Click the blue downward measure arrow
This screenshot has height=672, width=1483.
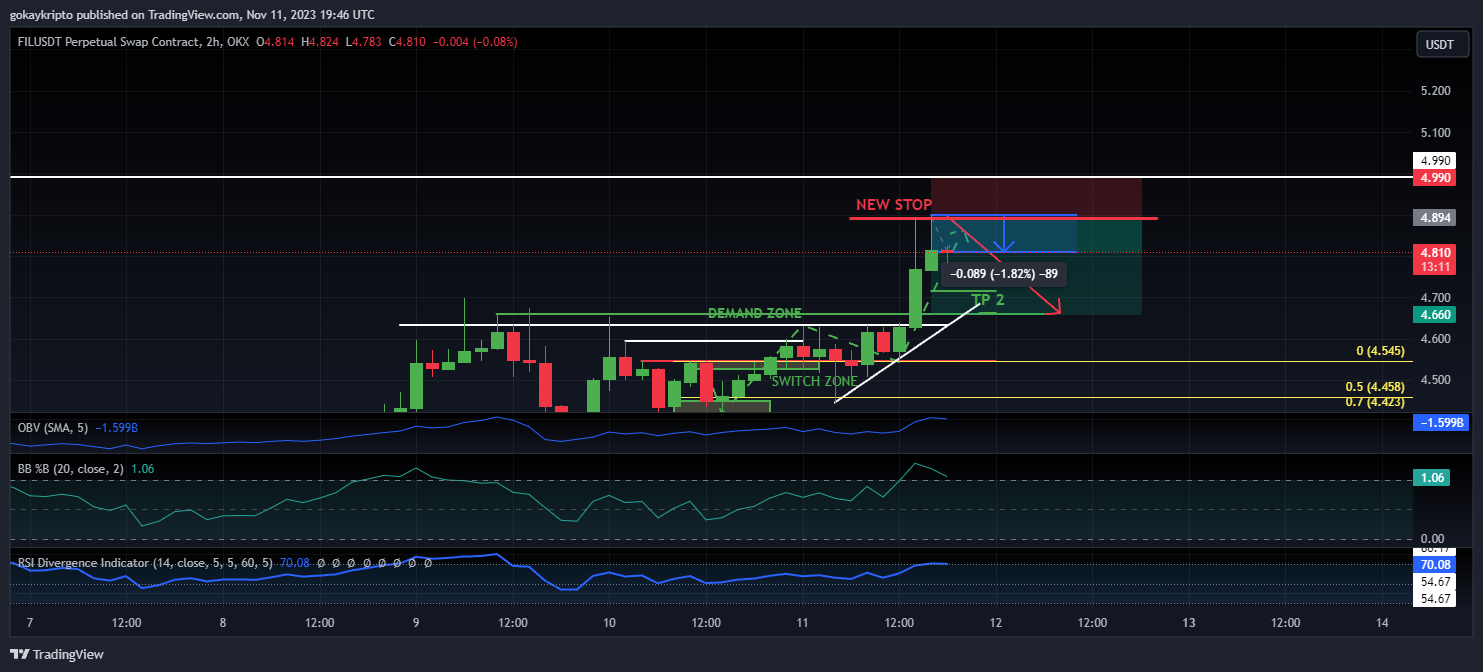[1004, 234]
